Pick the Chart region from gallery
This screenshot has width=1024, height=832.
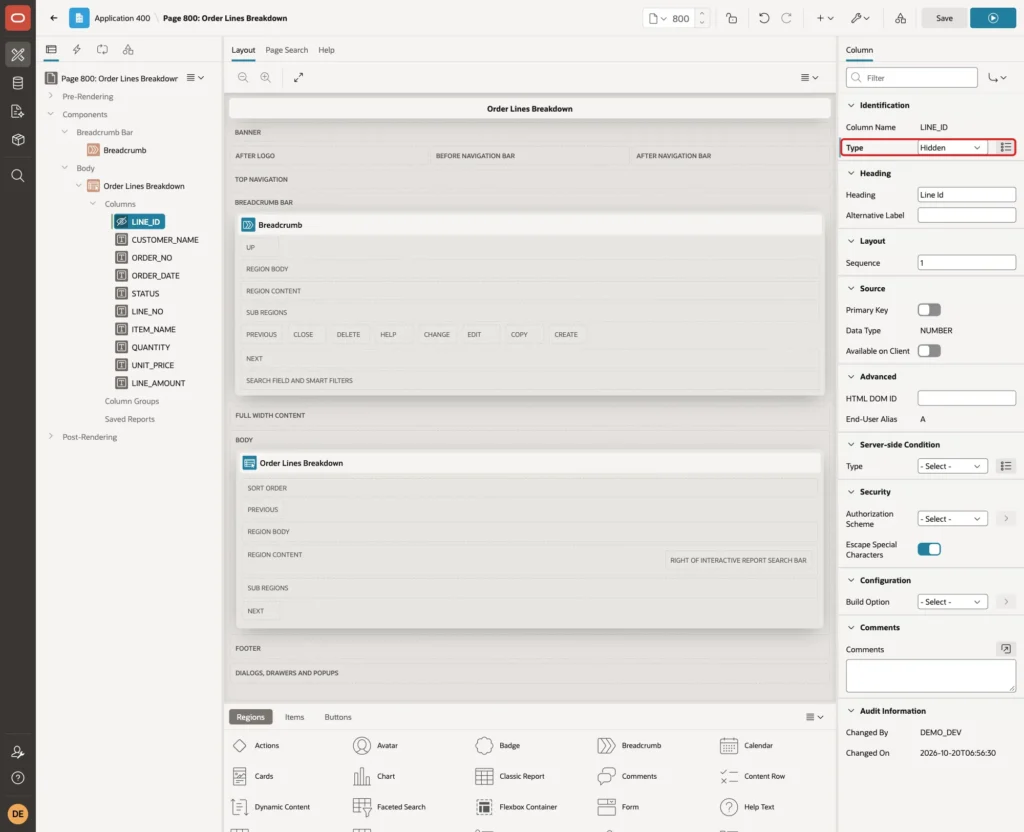pyautogui.click(x=374, y=776)
